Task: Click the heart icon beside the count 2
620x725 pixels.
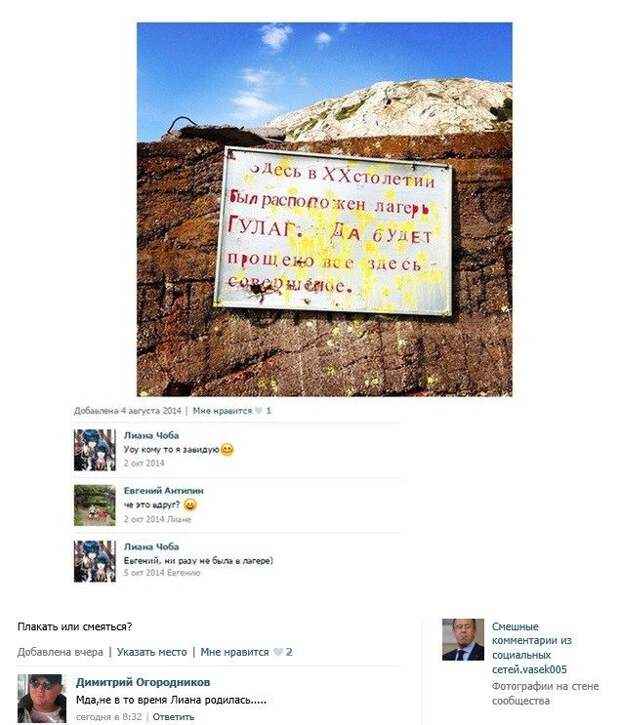Action: click(278, 652)
